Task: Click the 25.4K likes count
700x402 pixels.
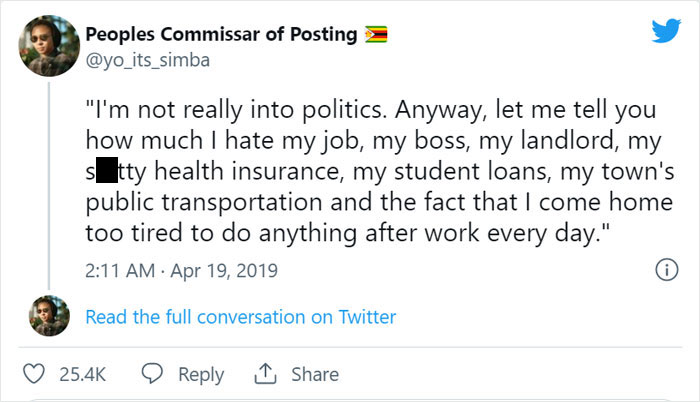Action: click(82, 374)
